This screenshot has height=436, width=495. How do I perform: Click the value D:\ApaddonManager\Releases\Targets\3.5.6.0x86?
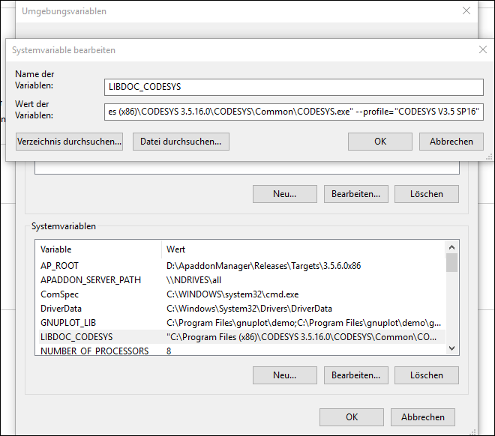point(264,266)
